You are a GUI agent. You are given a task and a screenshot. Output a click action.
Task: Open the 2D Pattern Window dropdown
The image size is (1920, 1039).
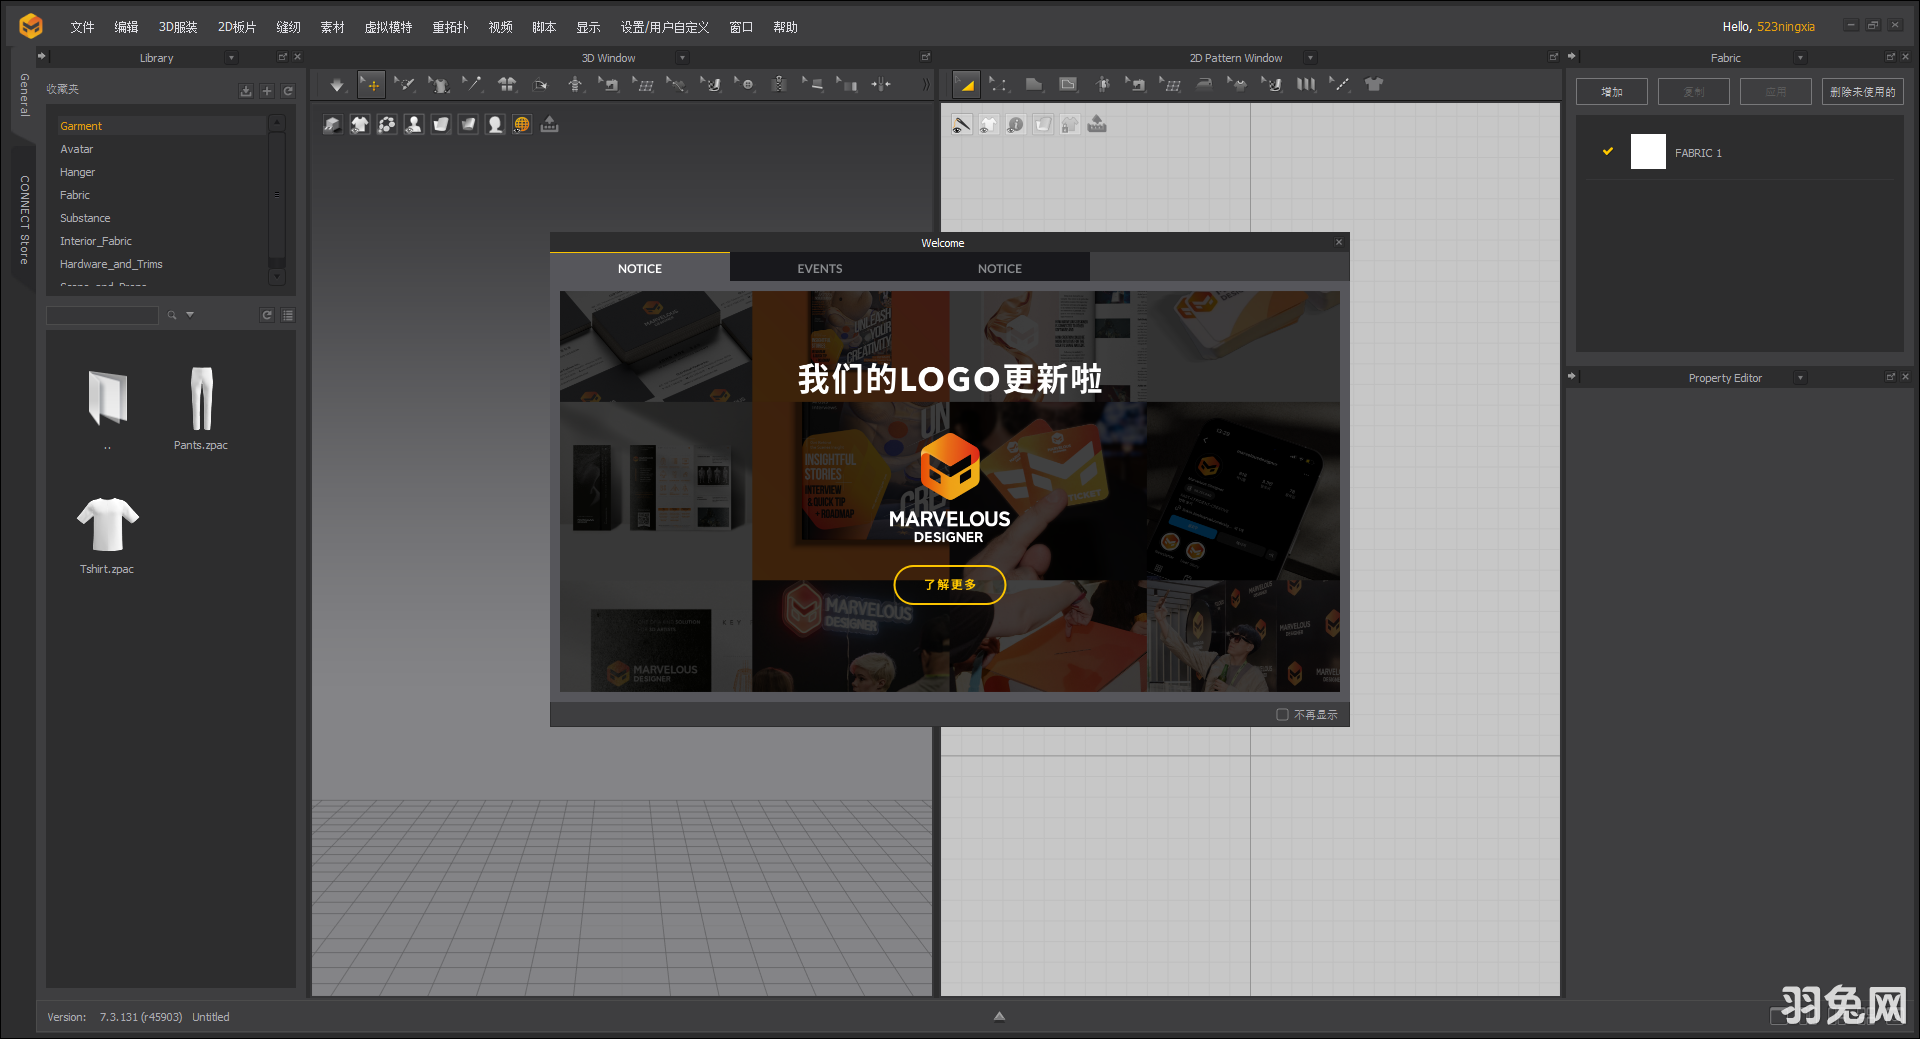click(1309, 57)
